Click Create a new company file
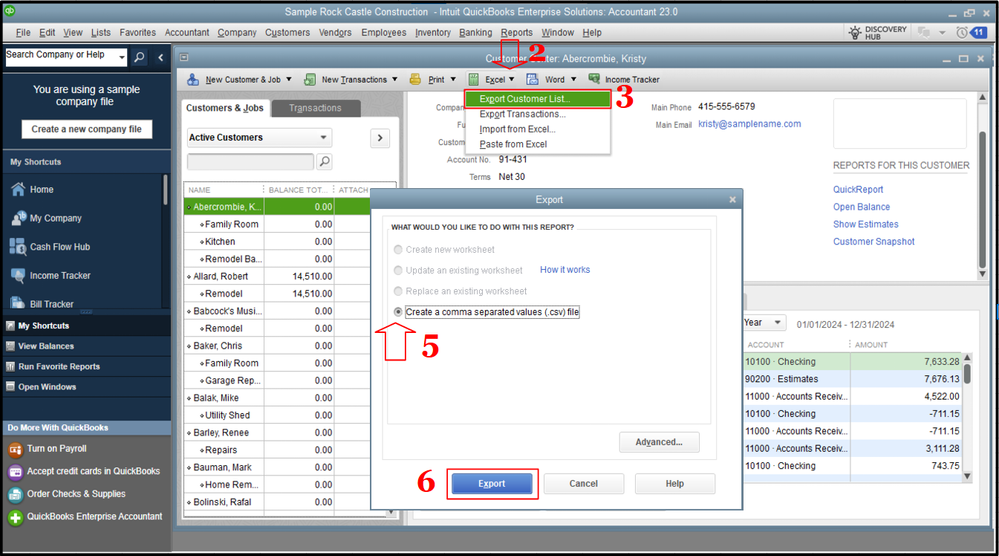This screenshot has height=556, width=999. pos(87,129)
